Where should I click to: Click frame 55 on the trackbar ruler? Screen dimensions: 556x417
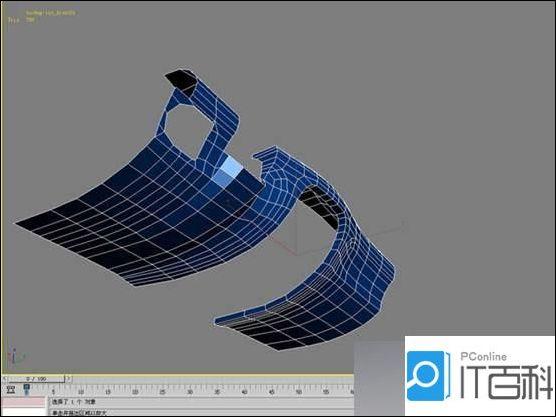(x=326, y=391)
